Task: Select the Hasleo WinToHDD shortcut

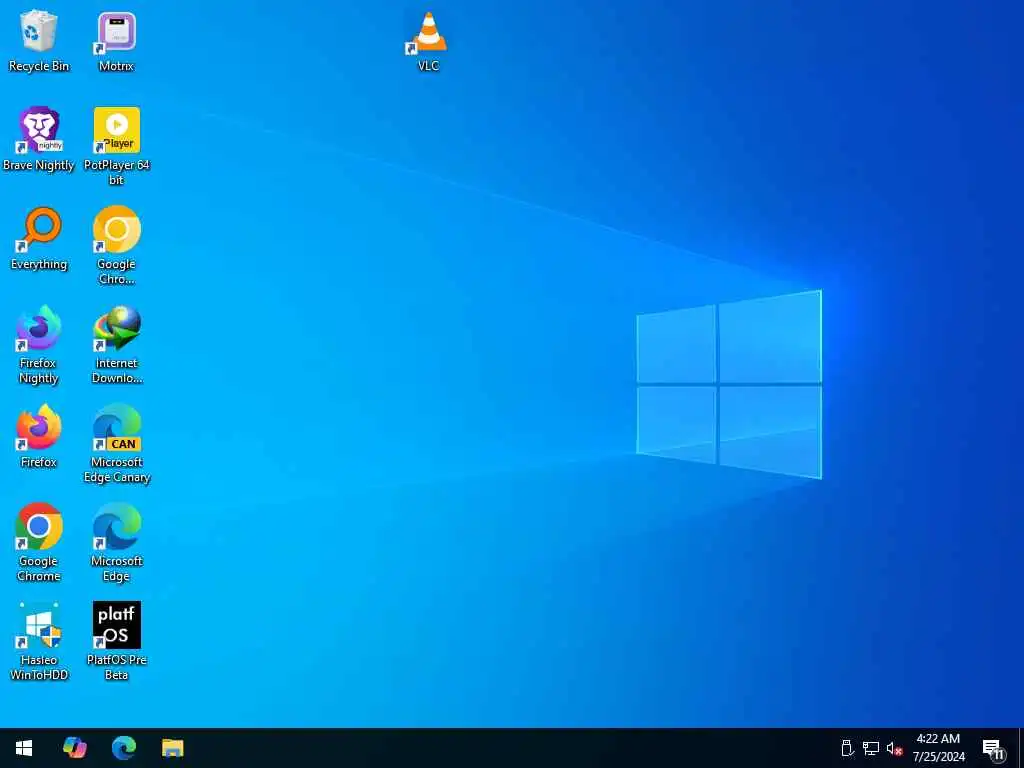Action: [x=39, y=641]
